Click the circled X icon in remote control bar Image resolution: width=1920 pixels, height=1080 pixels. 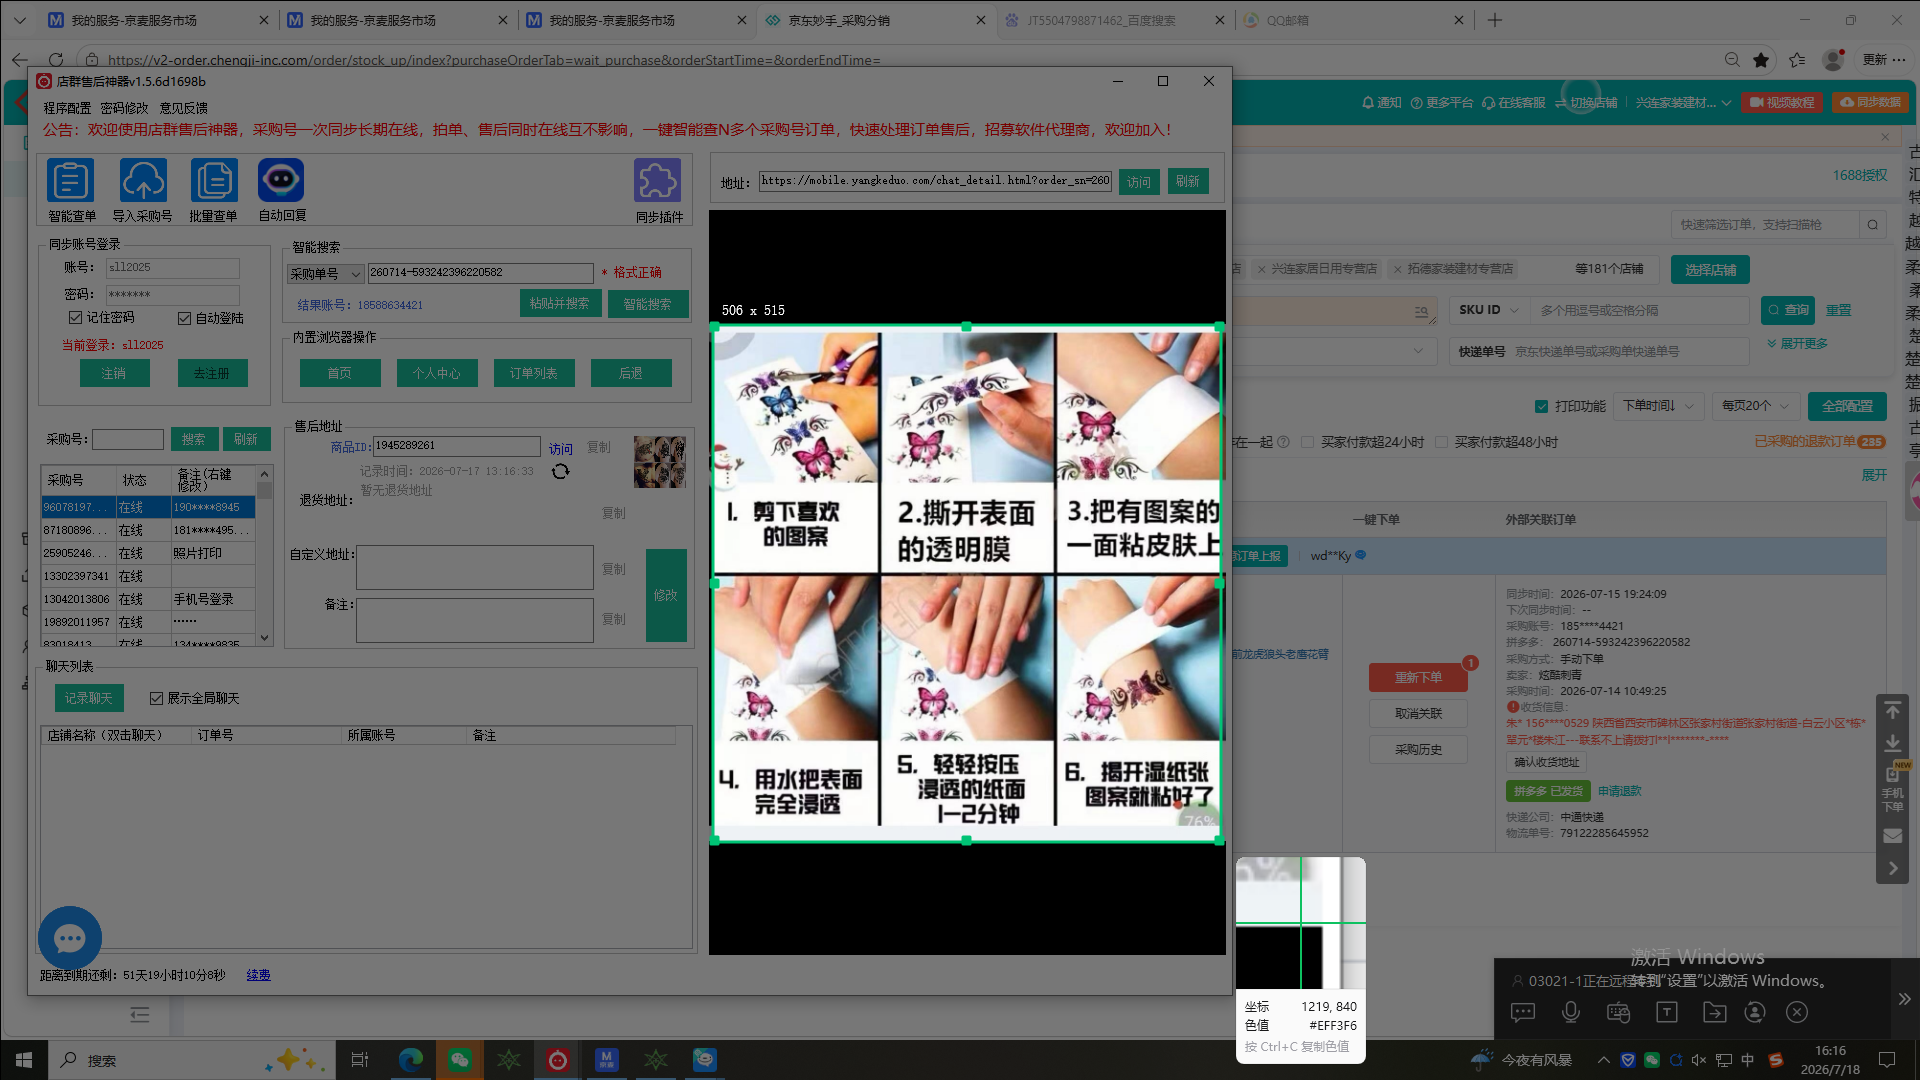point(1797,1012)
